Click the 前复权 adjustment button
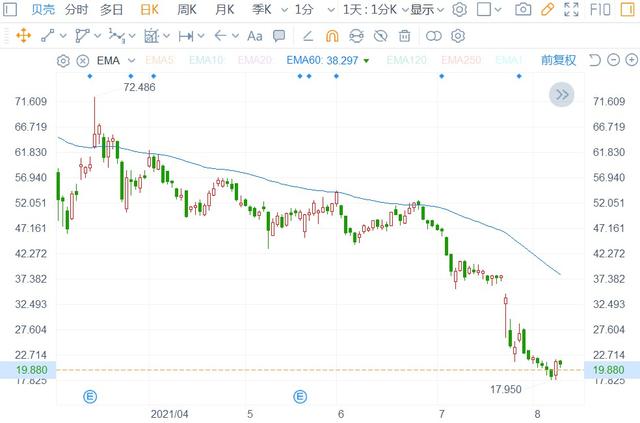 pos(558,61)
